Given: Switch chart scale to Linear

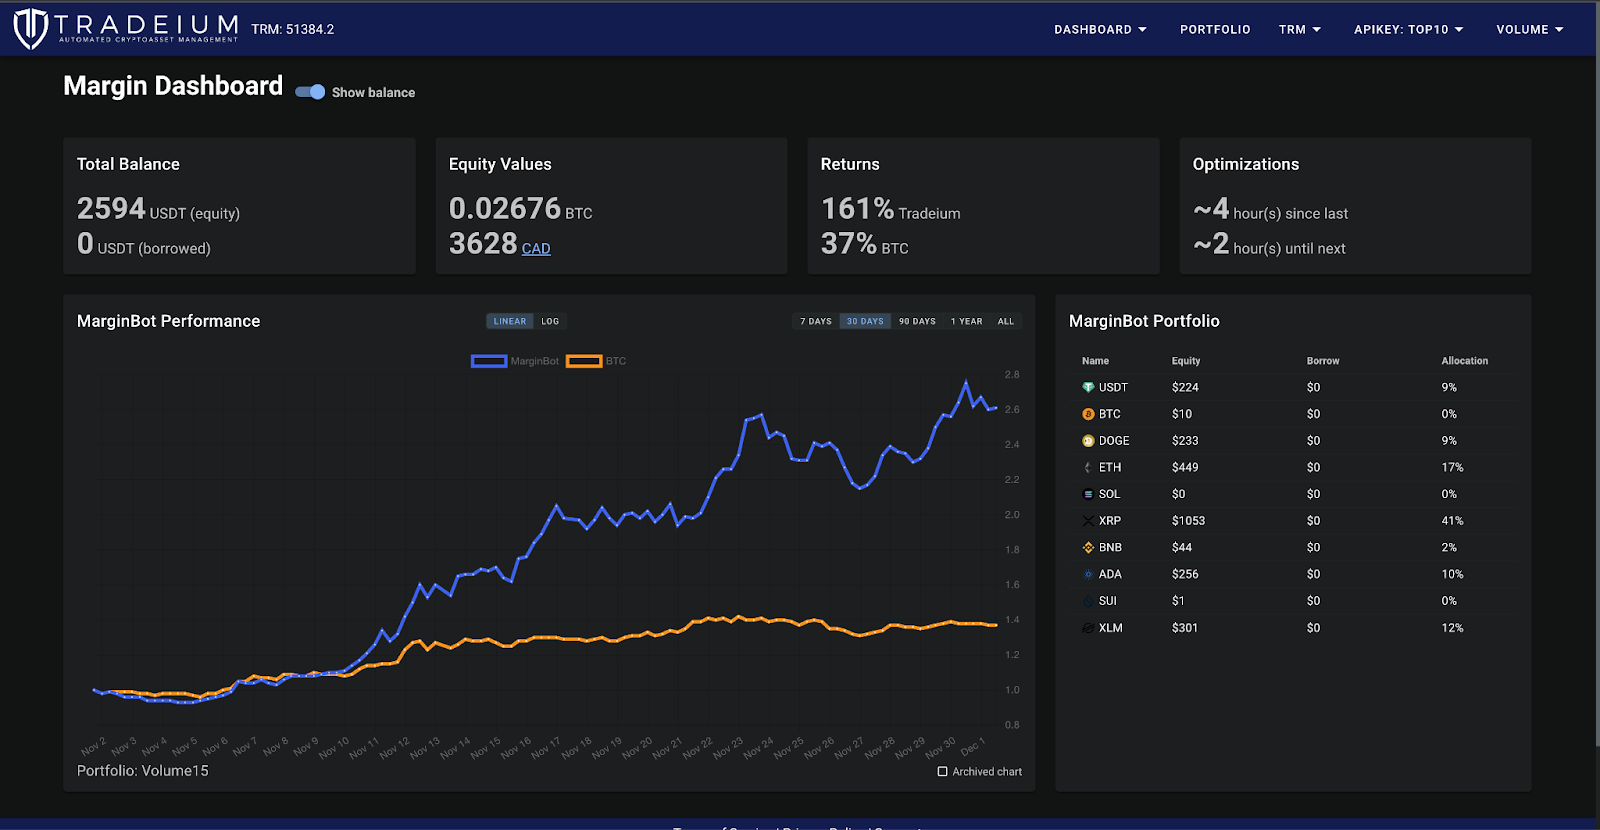Looking at the screenshot, I should point(510,321).
